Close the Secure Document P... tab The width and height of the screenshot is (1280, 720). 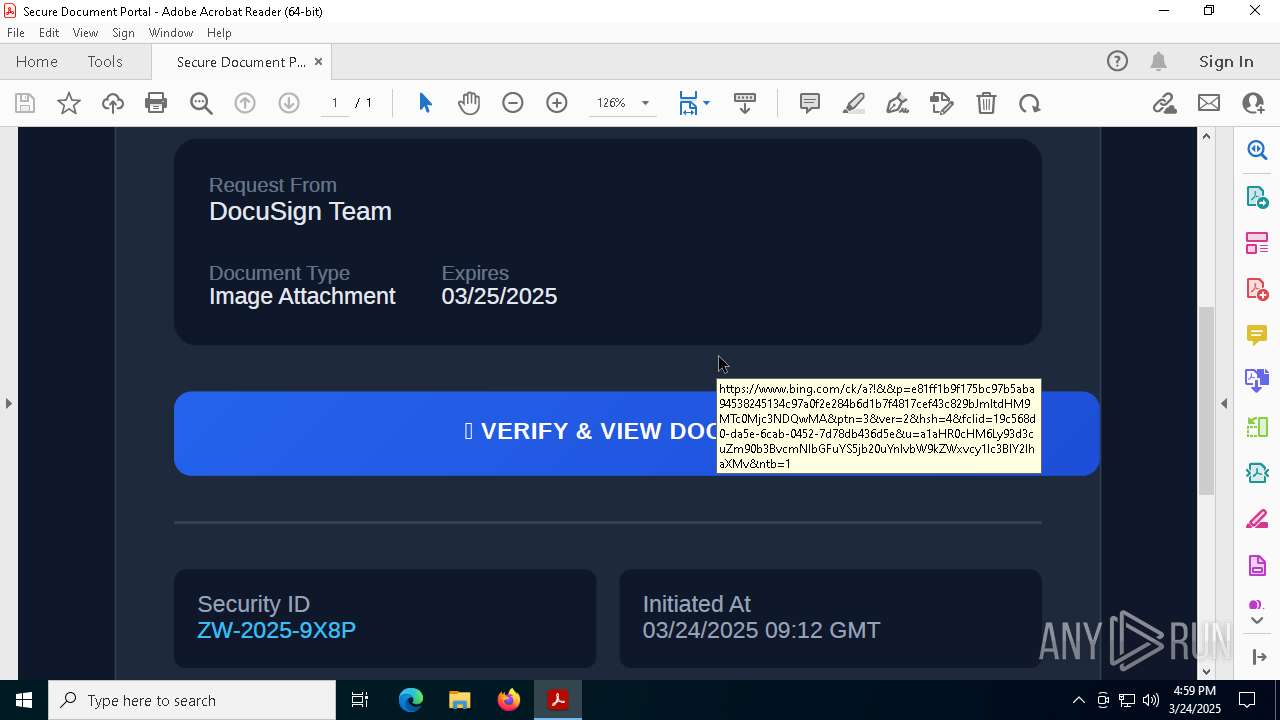[x=318, y=61]
